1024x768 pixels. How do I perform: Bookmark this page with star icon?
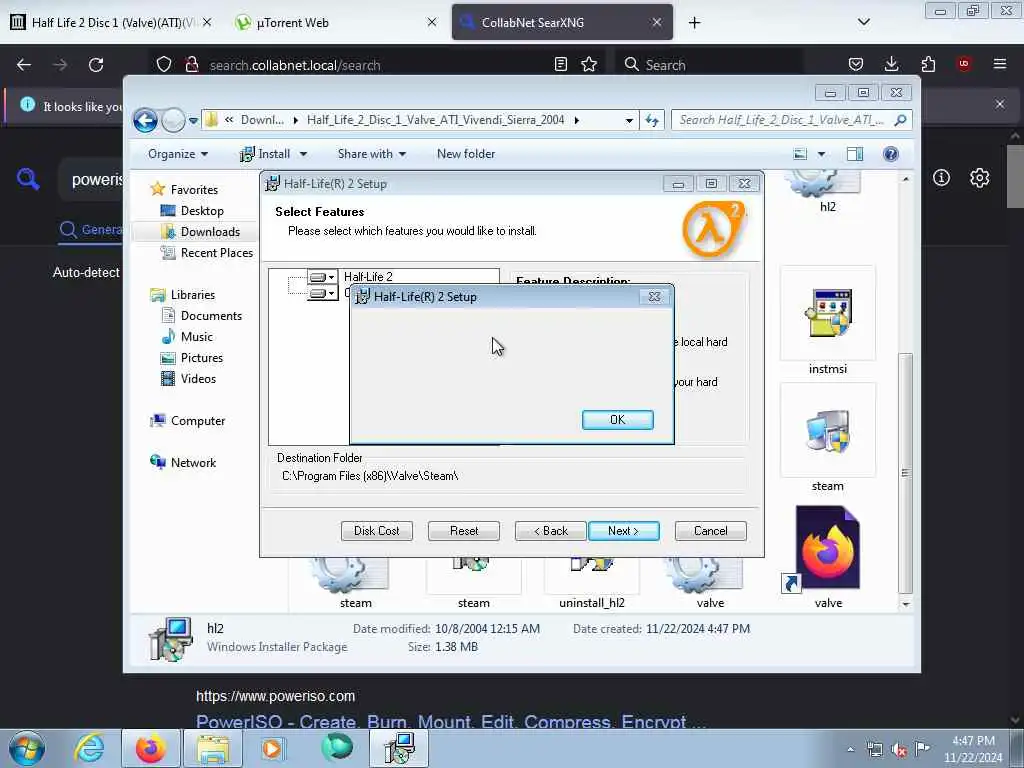[588, 64]
